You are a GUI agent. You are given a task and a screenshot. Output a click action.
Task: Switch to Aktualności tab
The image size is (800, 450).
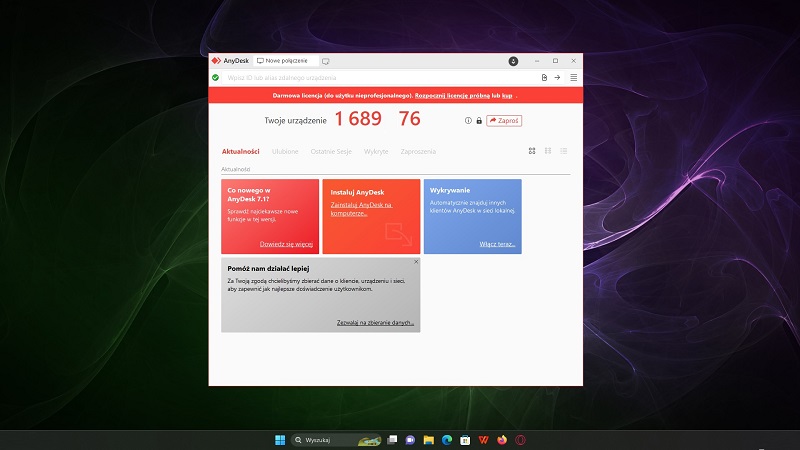(x=240, y=152)
